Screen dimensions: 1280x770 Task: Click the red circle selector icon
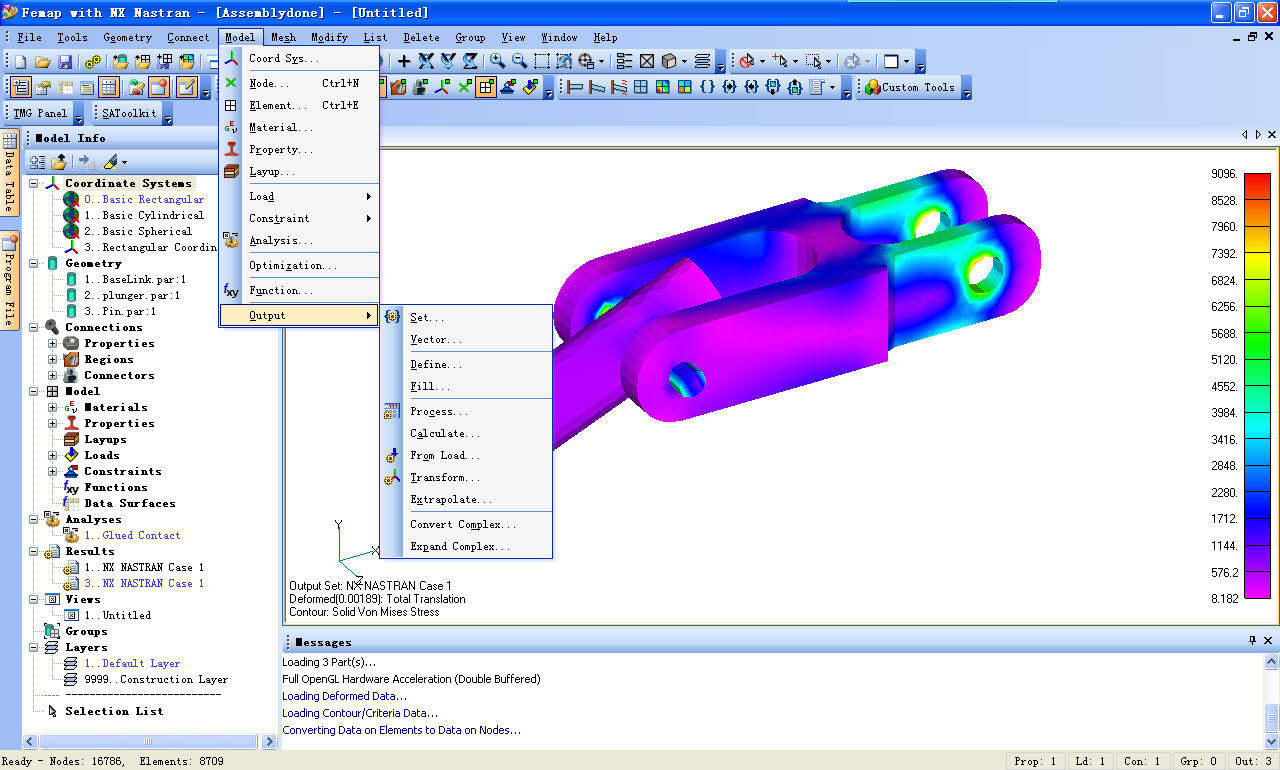click(x=745, y=61)
